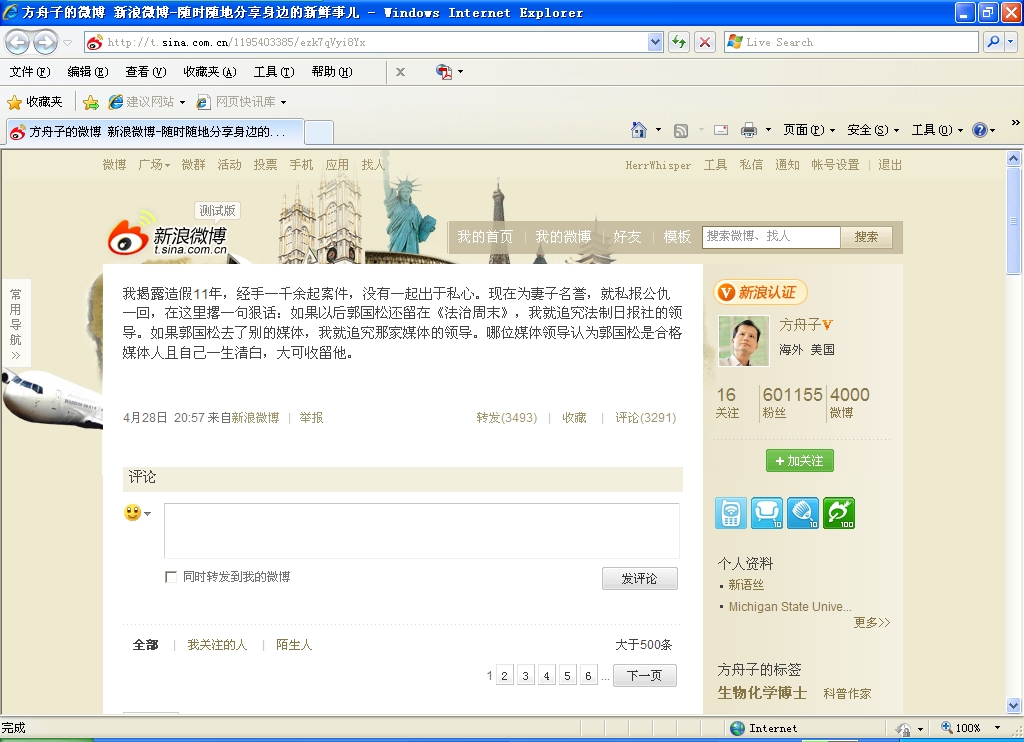
Task: Open the Favorites star button
Action: [35, 102]
